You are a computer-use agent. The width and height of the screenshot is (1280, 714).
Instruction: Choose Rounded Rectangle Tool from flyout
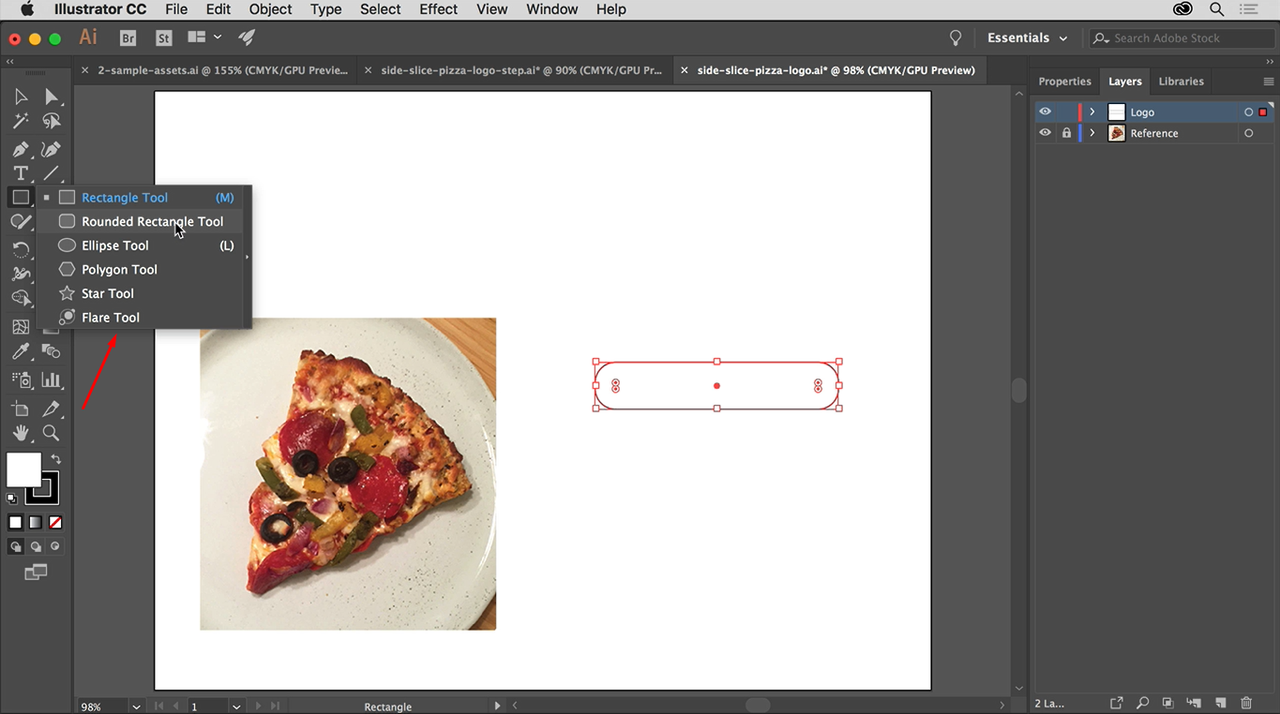(141, 221)
